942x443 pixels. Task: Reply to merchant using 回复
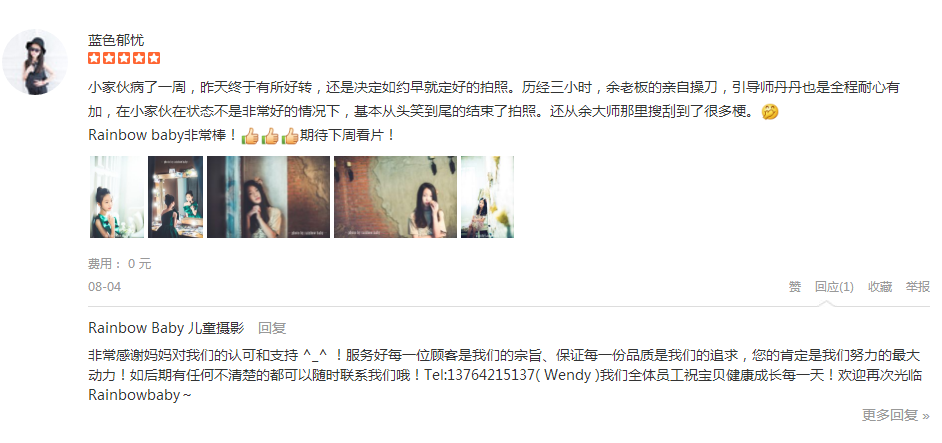tap(272, 328)
